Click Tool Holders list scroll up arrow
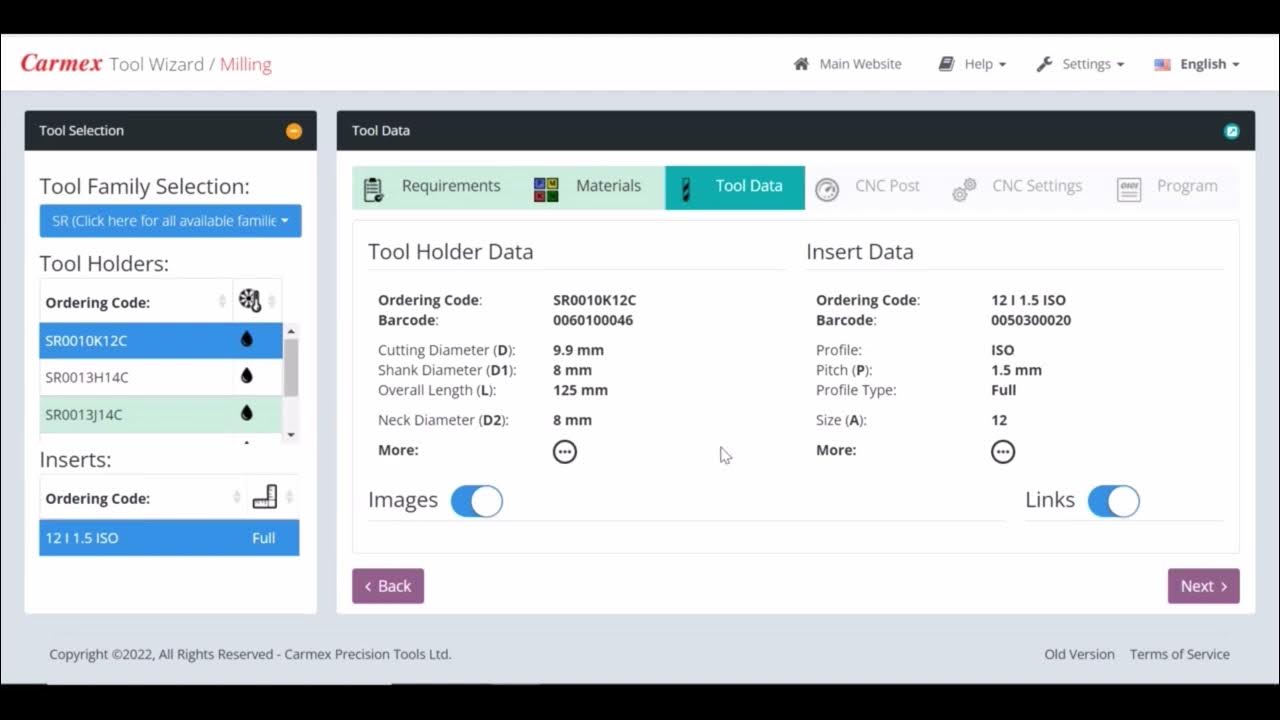The width and height of the screenshot is (1280, 720). [291, 331]
